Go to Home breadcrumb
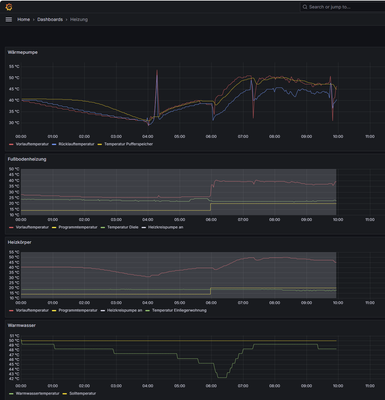Image resolution: width=385 pixels, height=400 pixels. (23, 20)
